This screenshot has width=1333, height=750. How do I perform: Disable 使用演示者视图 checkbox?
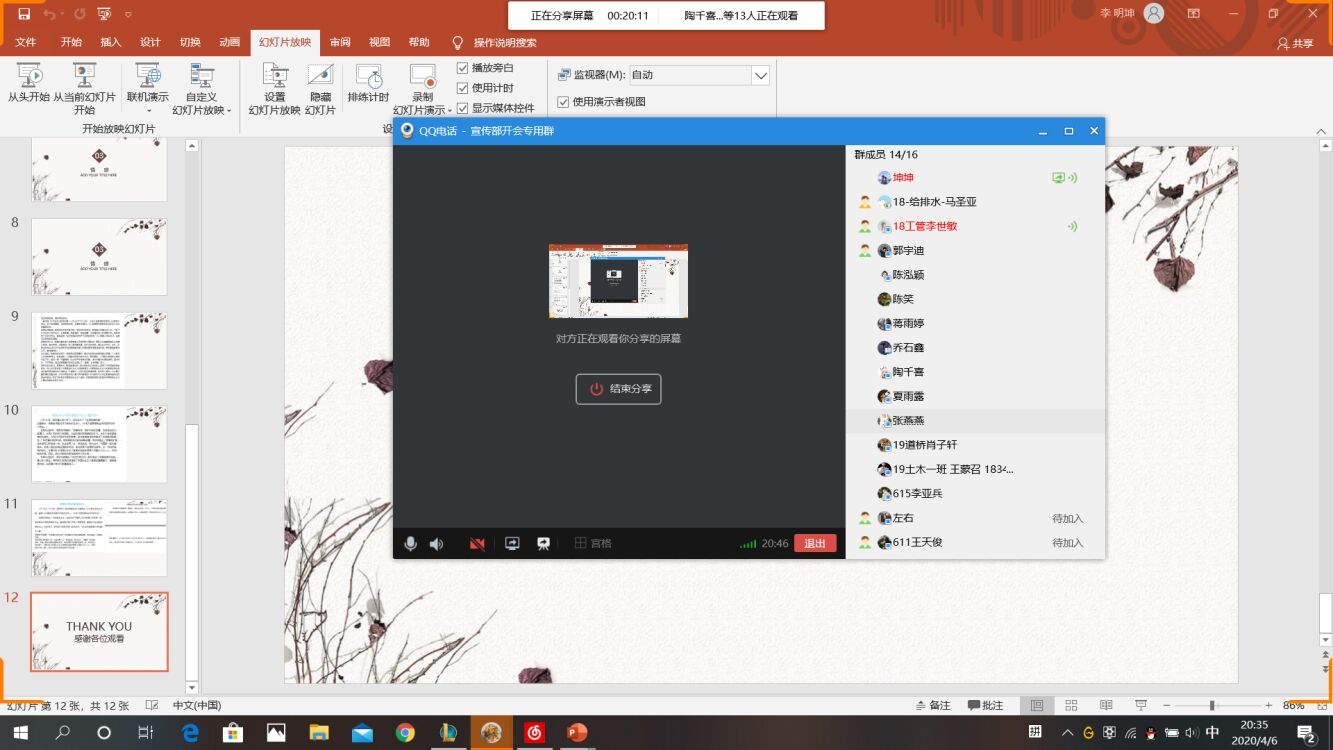tap(563, 102)
